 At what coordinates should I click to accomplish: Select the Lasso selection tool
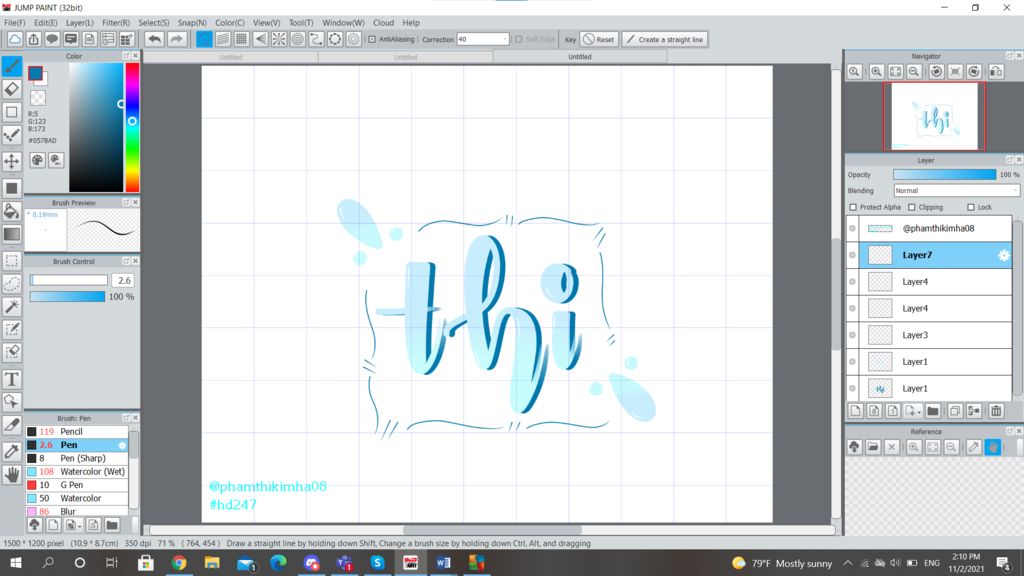pyautogui.click(x=12, y=283)
